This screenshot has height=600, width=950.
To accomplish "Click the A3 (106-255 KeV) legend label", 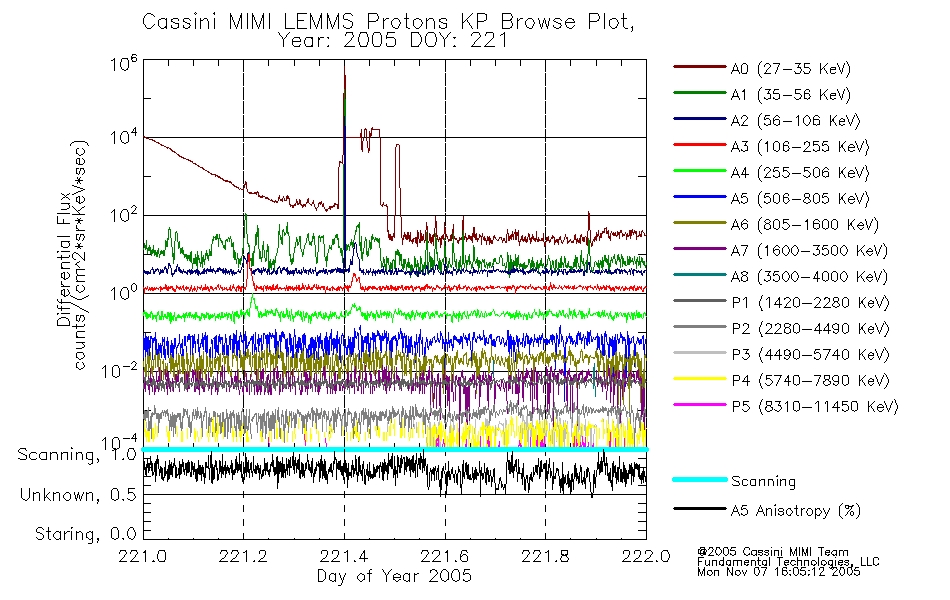I will (x=800, y=147).
